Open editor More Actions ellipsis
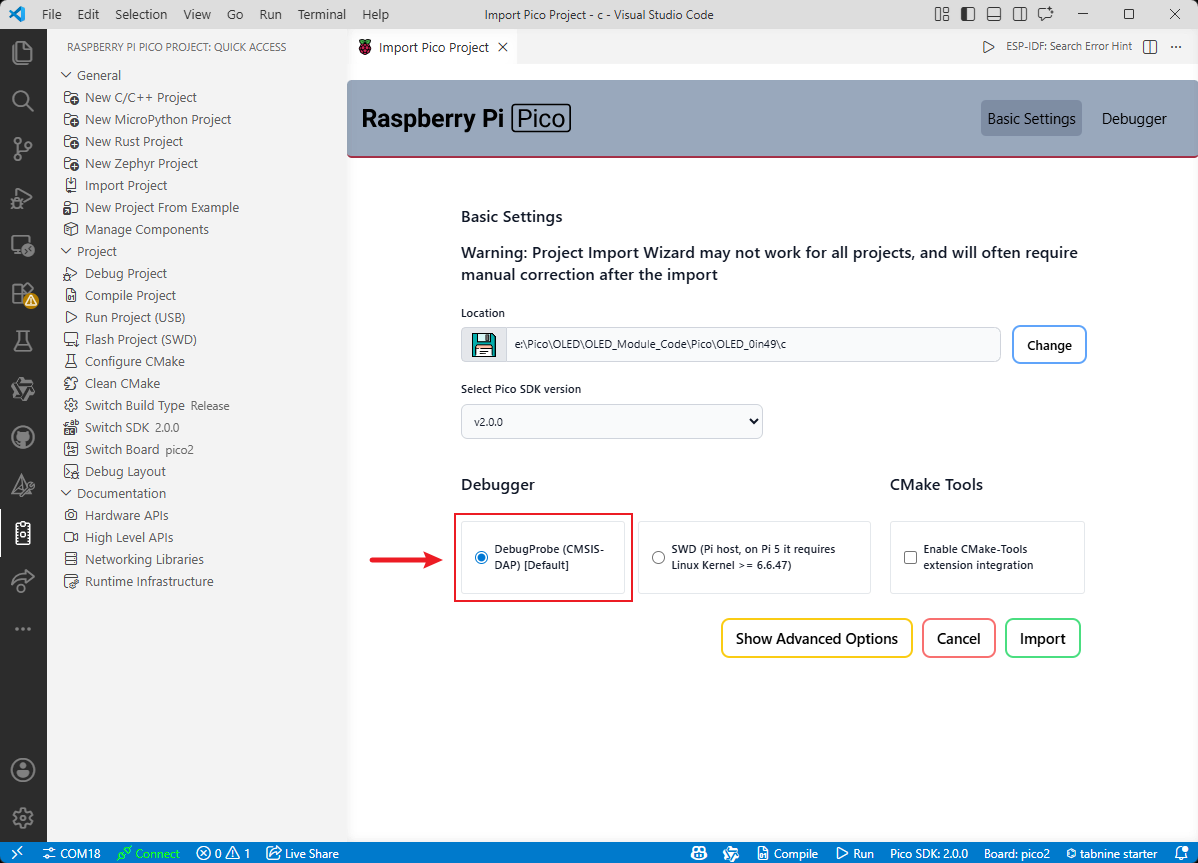Viewport: 1198px width, 863px height. (1176, 47)
